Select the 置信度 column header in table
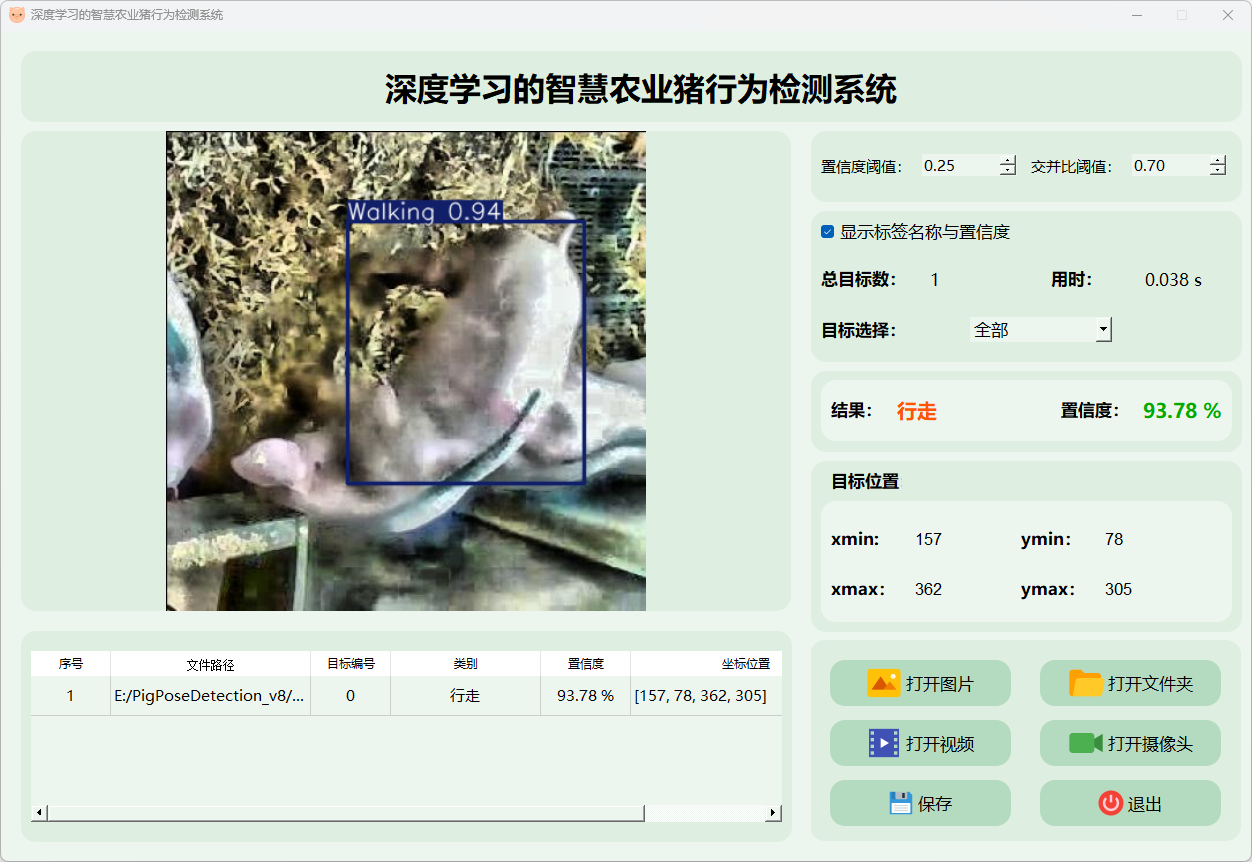This screenshot has height=862, width=1252. [x=585, y=664]
